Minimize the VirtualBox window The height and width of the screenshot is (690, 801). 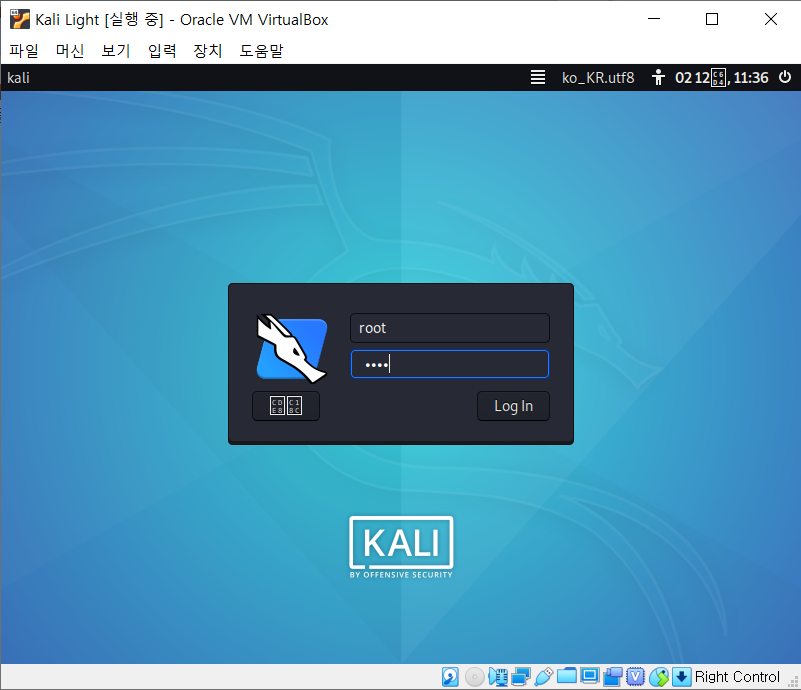click(654, 19)
